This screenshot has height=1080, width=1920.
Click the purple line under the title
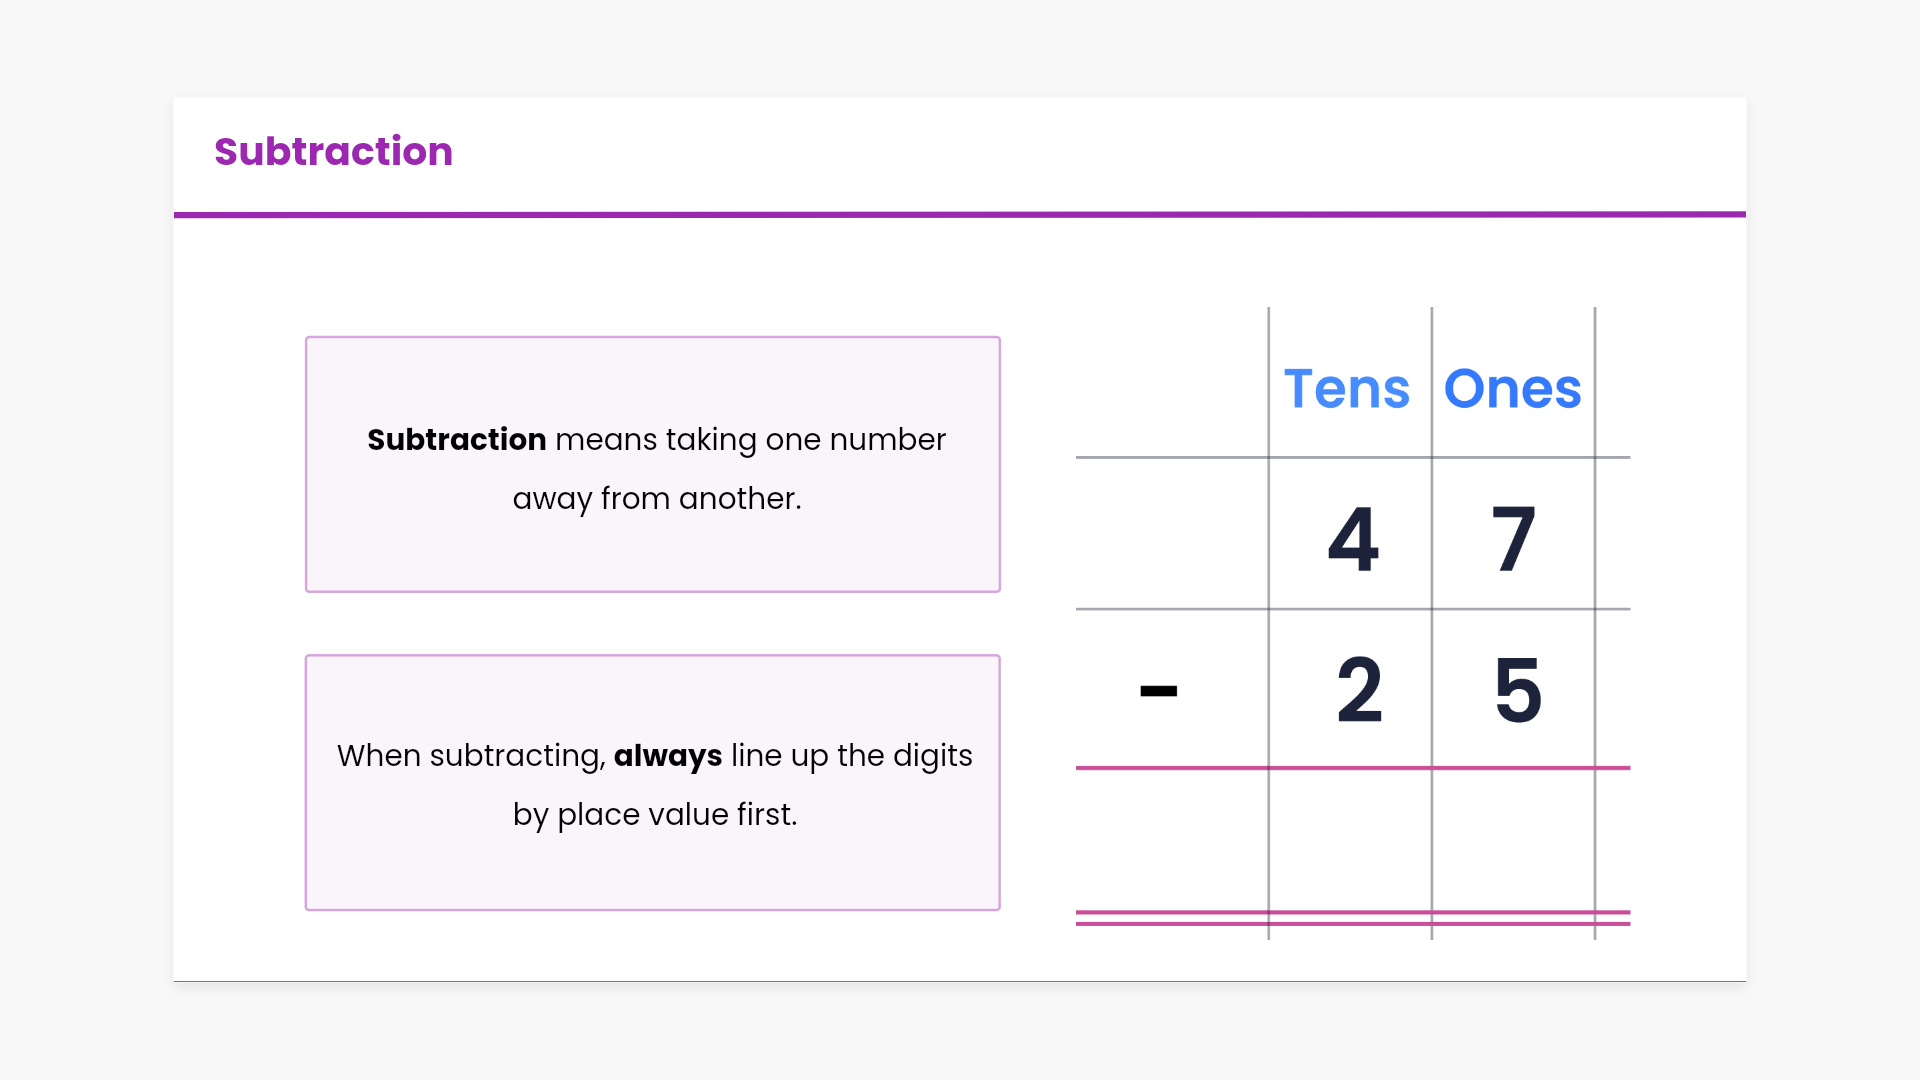pyautogui.click(x=960, y=214)
